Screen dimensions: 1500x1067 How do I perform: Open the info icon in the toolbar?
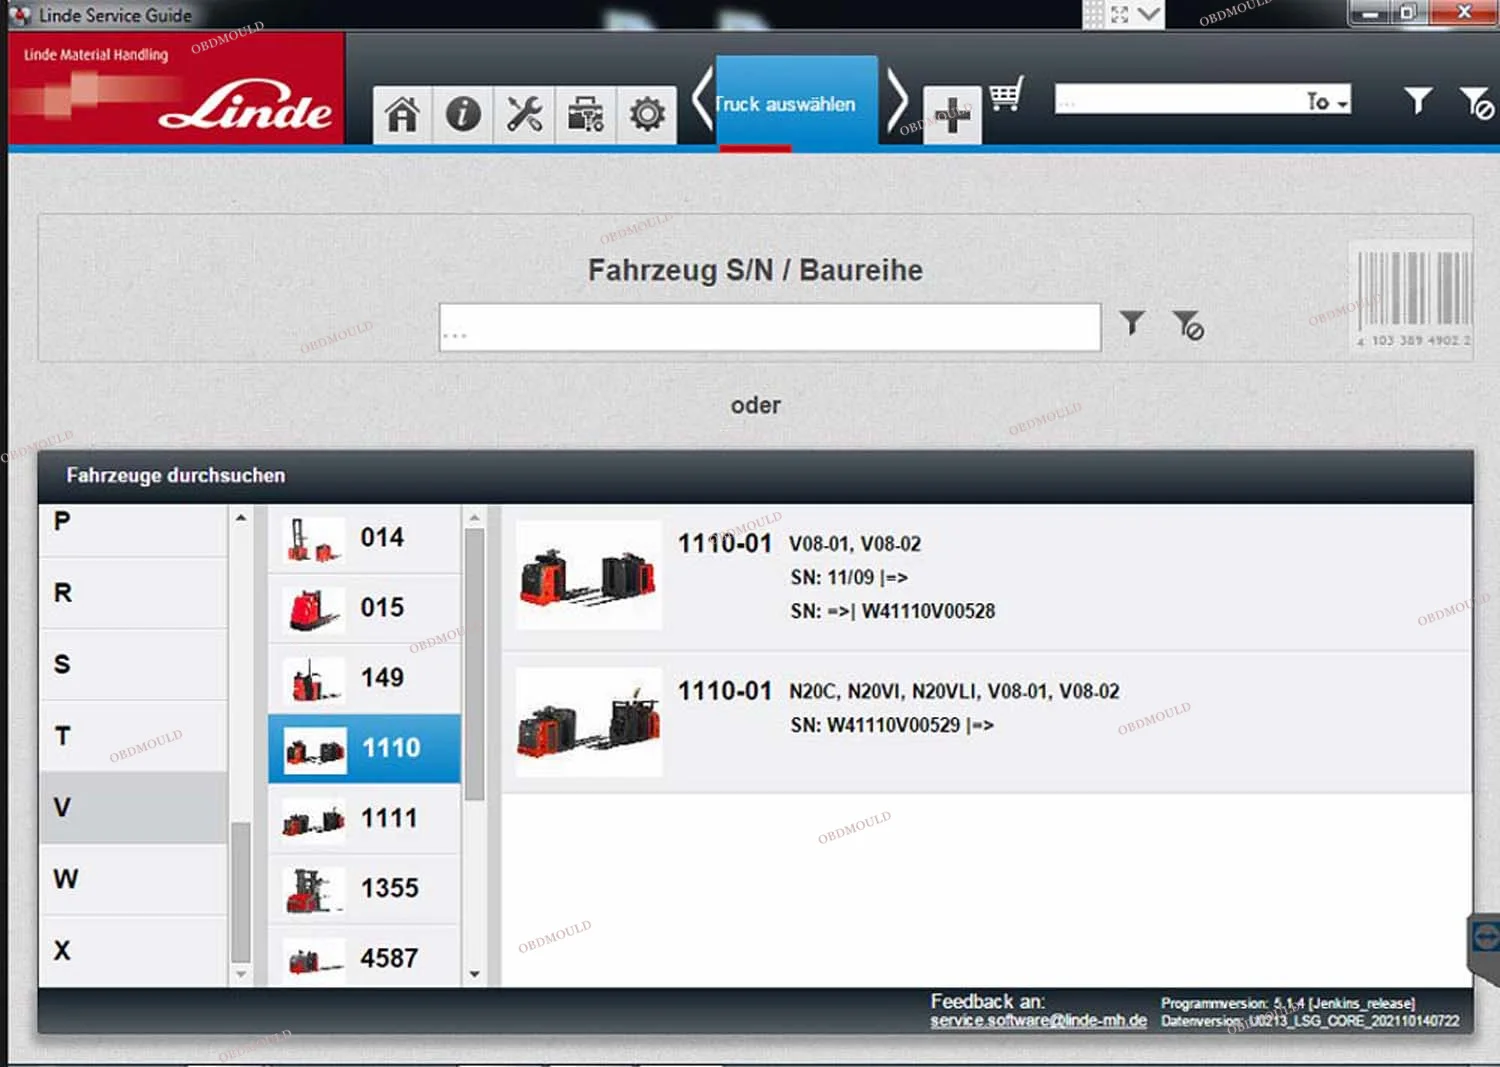(463, 115)
